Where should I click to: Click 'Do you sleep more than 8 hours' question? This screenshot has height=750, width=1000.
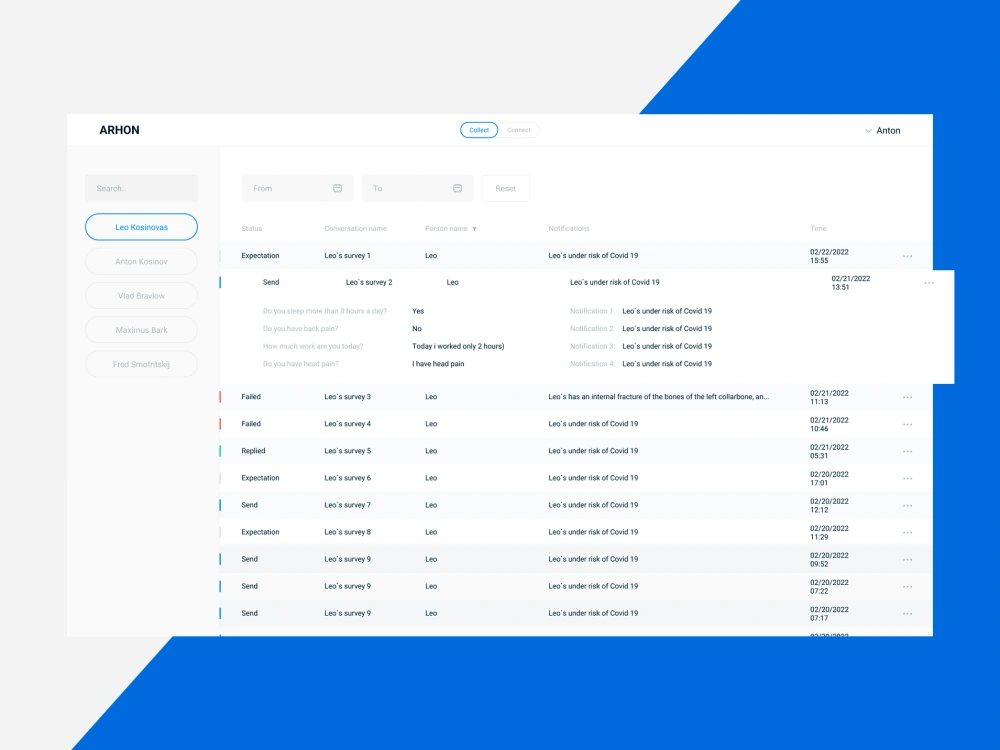325,311
